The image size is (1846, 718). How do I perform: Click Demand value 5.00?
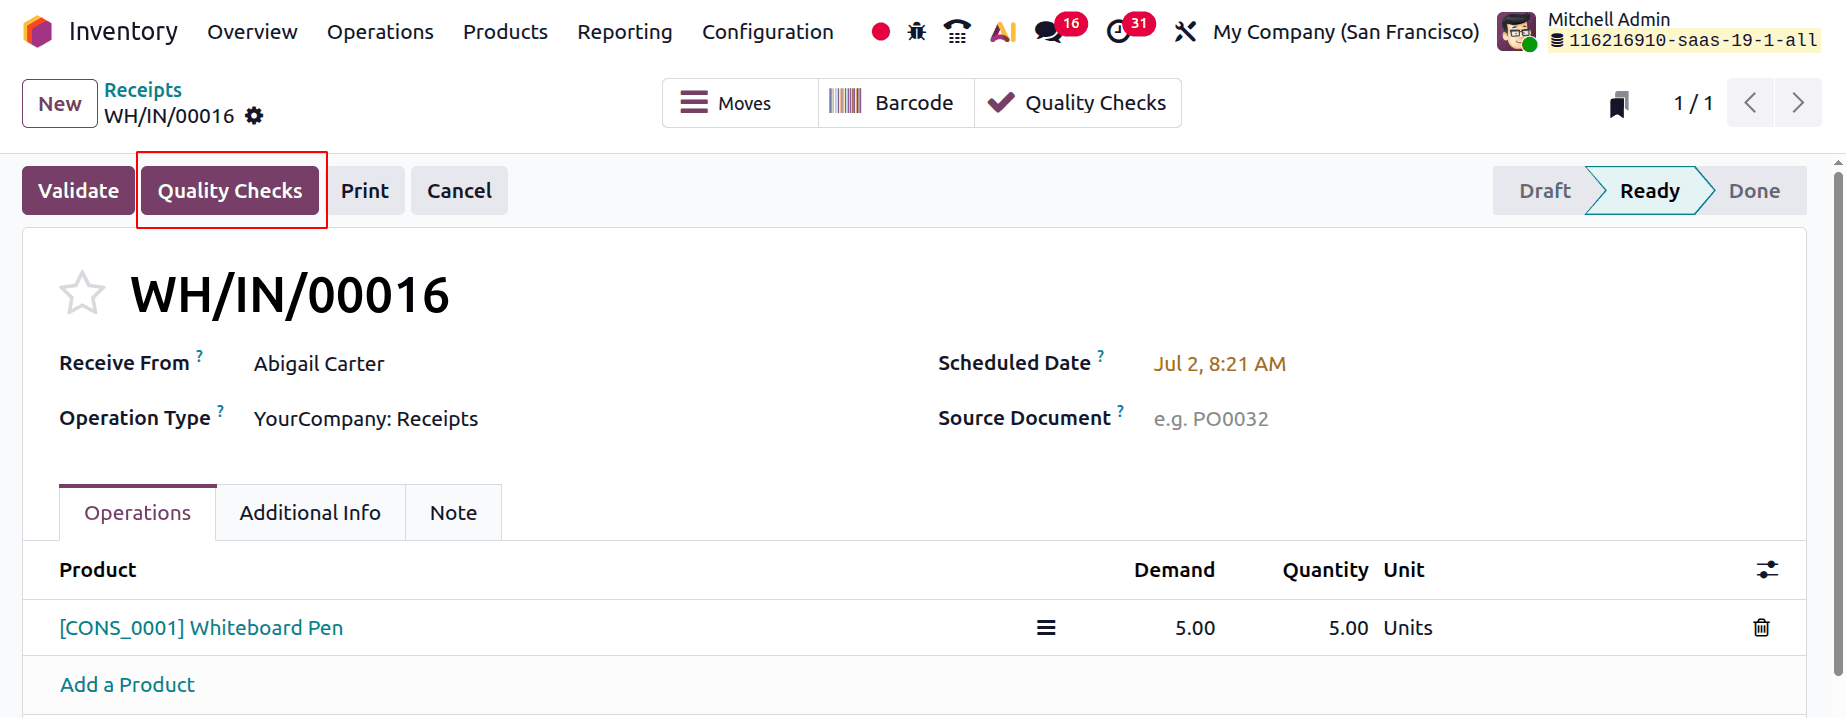point(1195,628)
